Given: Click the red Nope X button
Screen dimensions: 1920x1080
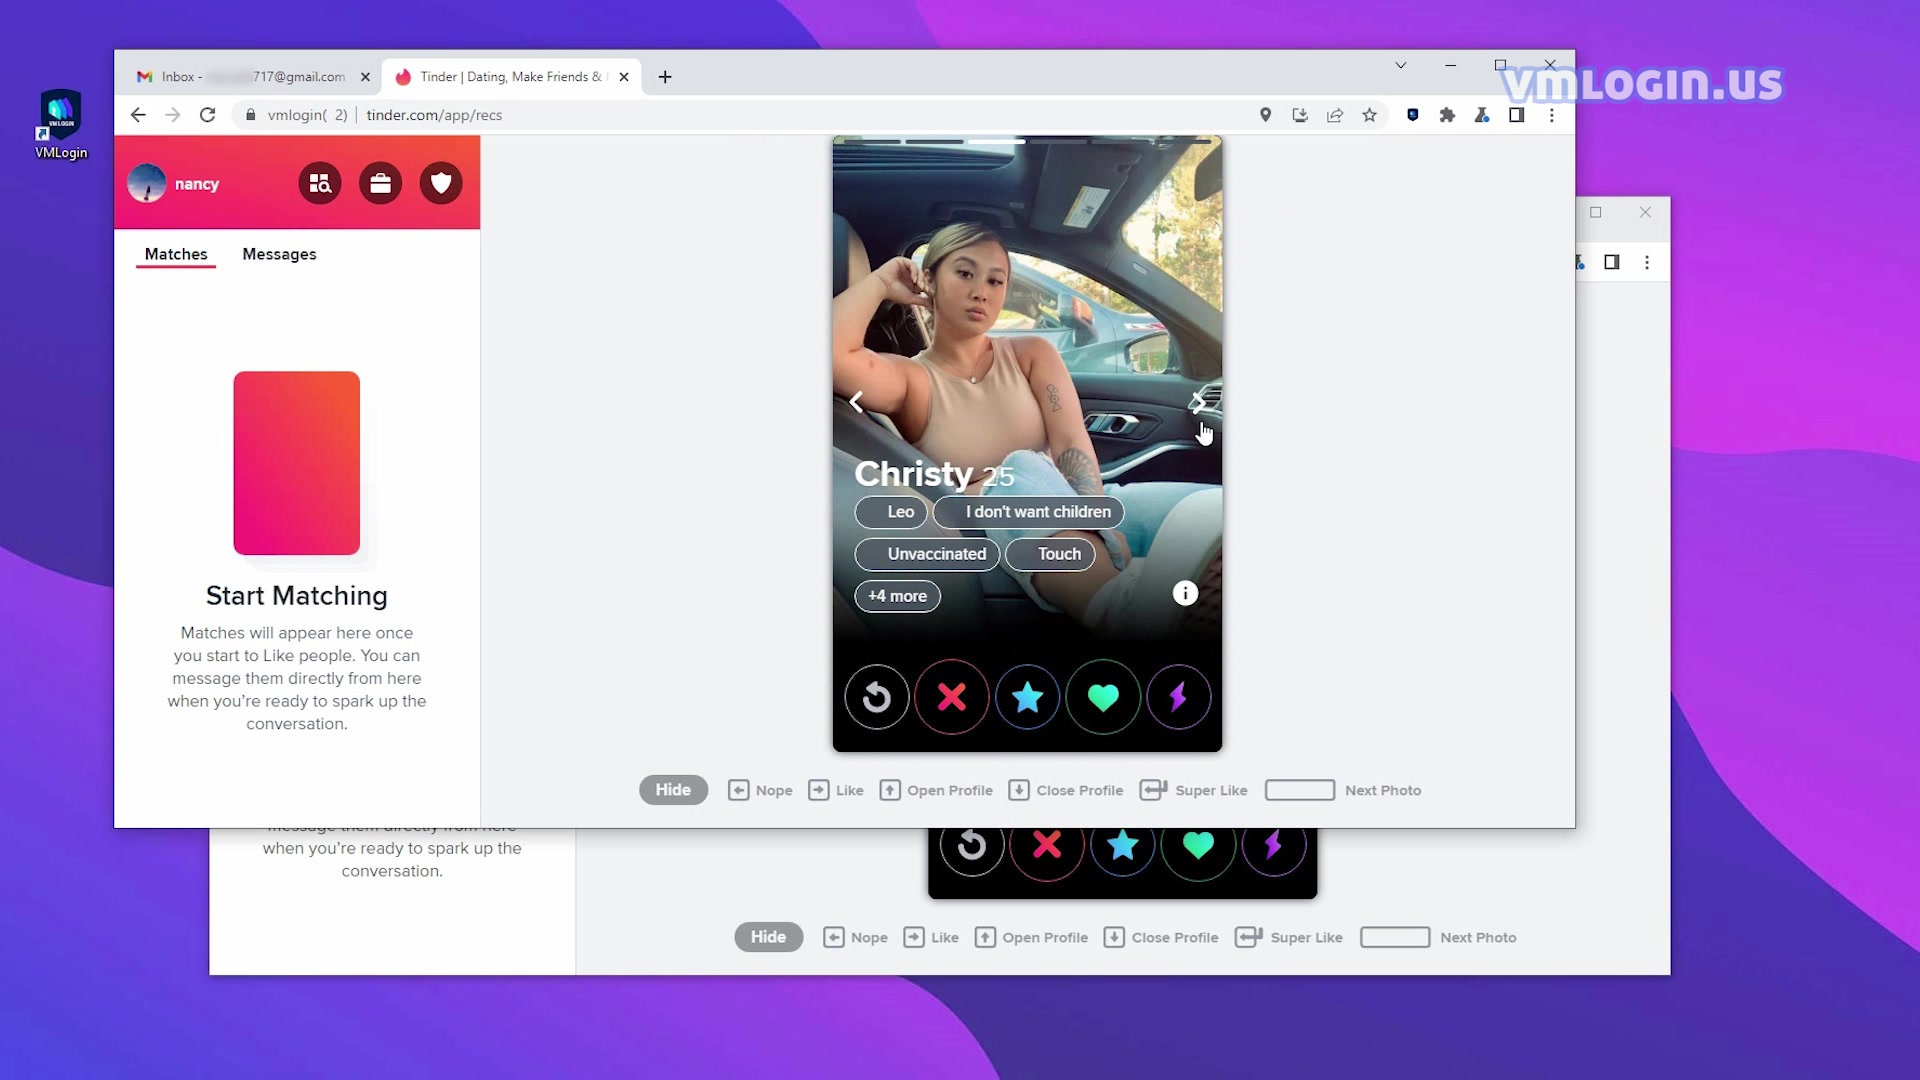Looking at the screenshot, I should tap(952, 697).
